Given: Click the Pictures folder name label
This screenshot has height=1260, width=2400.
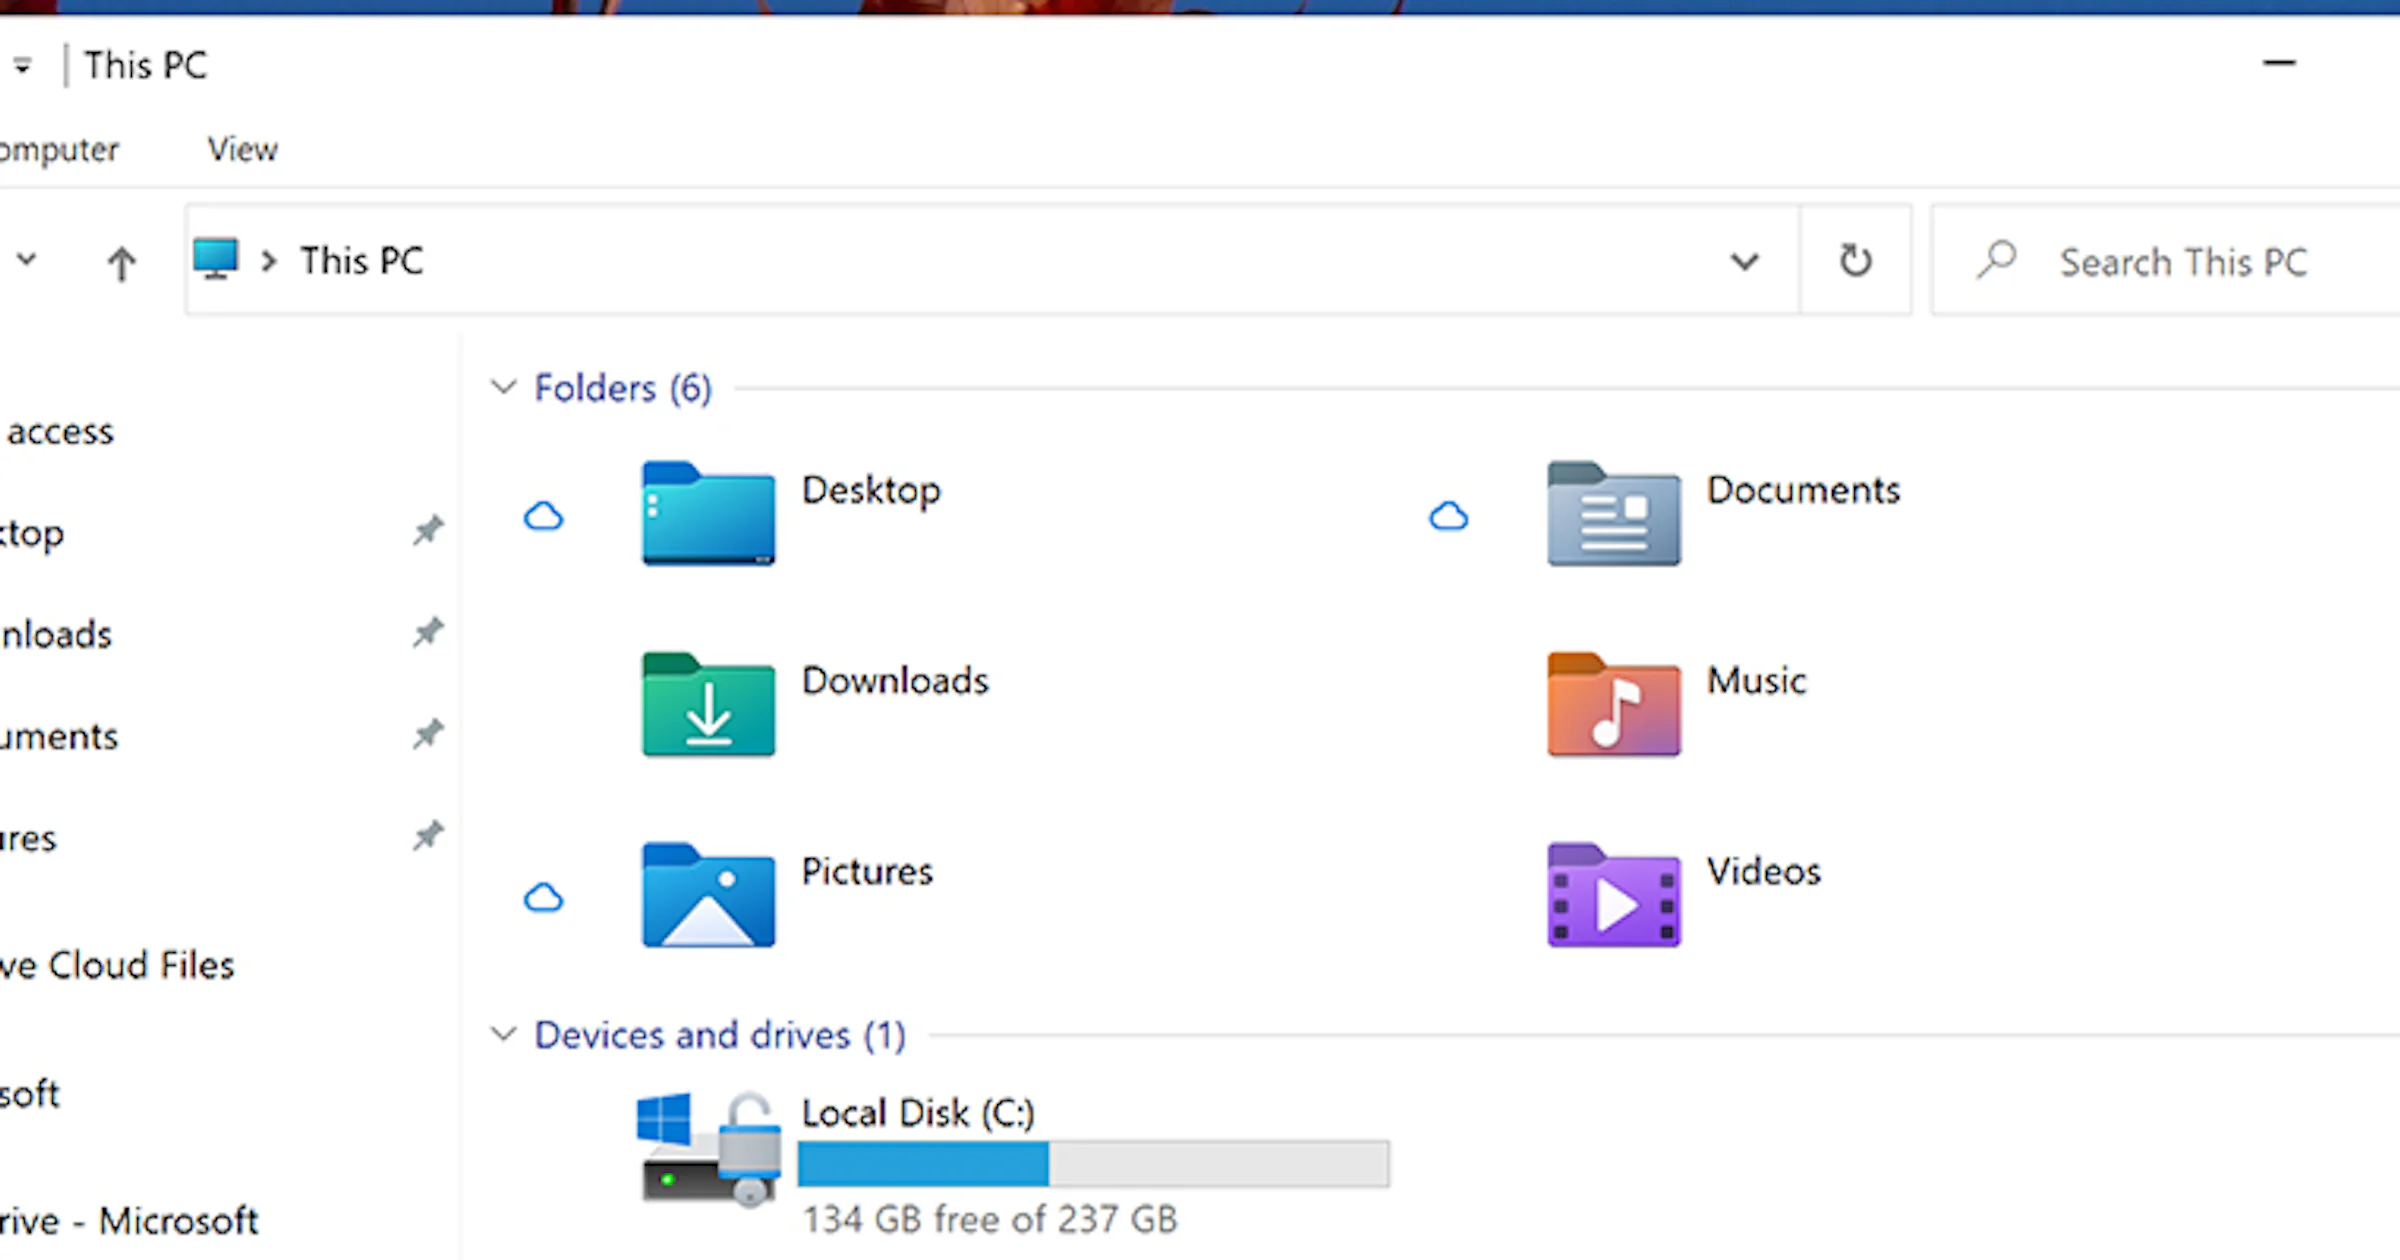Looking at the screenshot, I should pyautogui.click(x=867, y=872).
